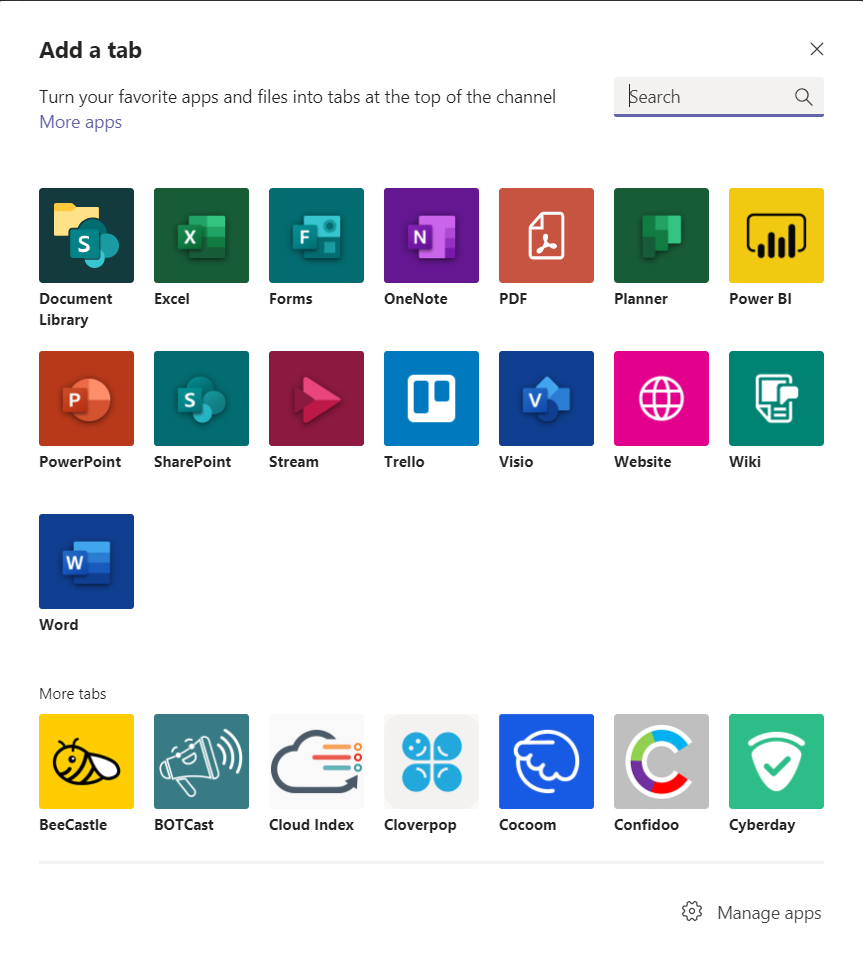Open the Planner app tile
This screenshot has height=957, width=863.
tap(662, 235)
